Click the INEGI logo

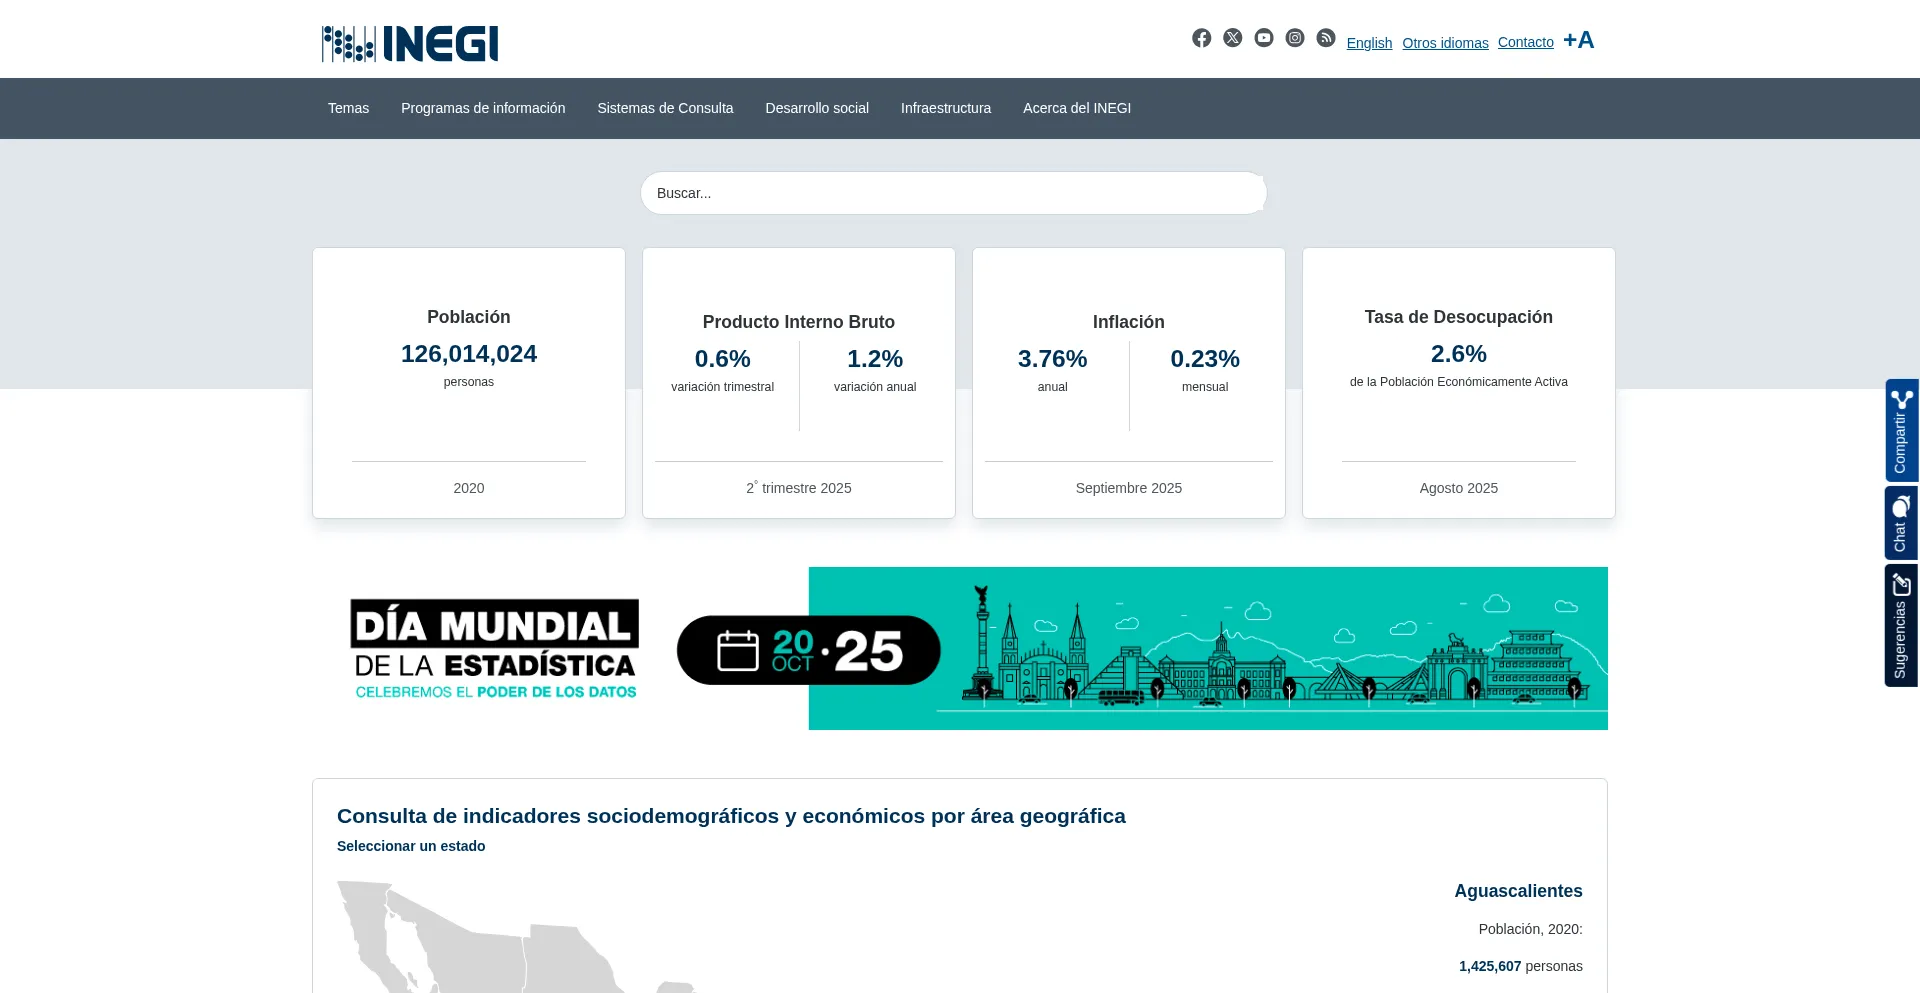click(410, 44)
